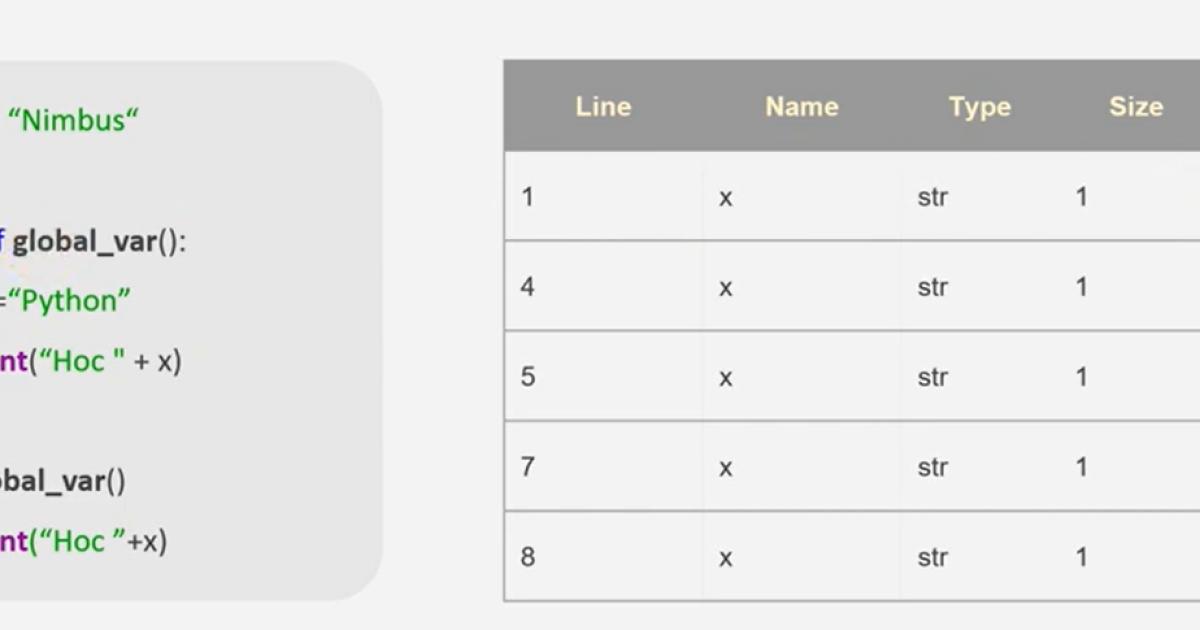Select line number 4 cell
Screen dimensions: 1200x630
(528, 288)
